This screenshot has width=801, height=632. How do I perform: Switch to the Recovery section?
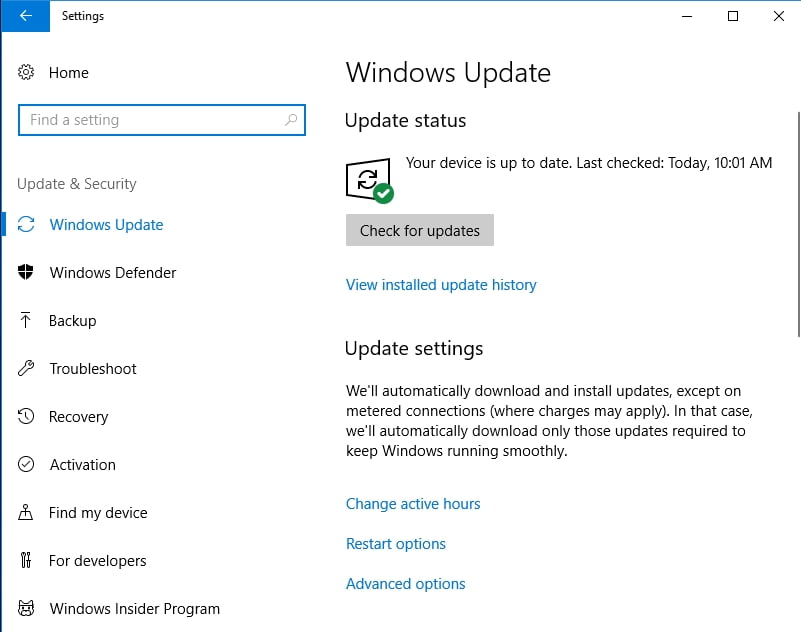click(x=79, y=417)
